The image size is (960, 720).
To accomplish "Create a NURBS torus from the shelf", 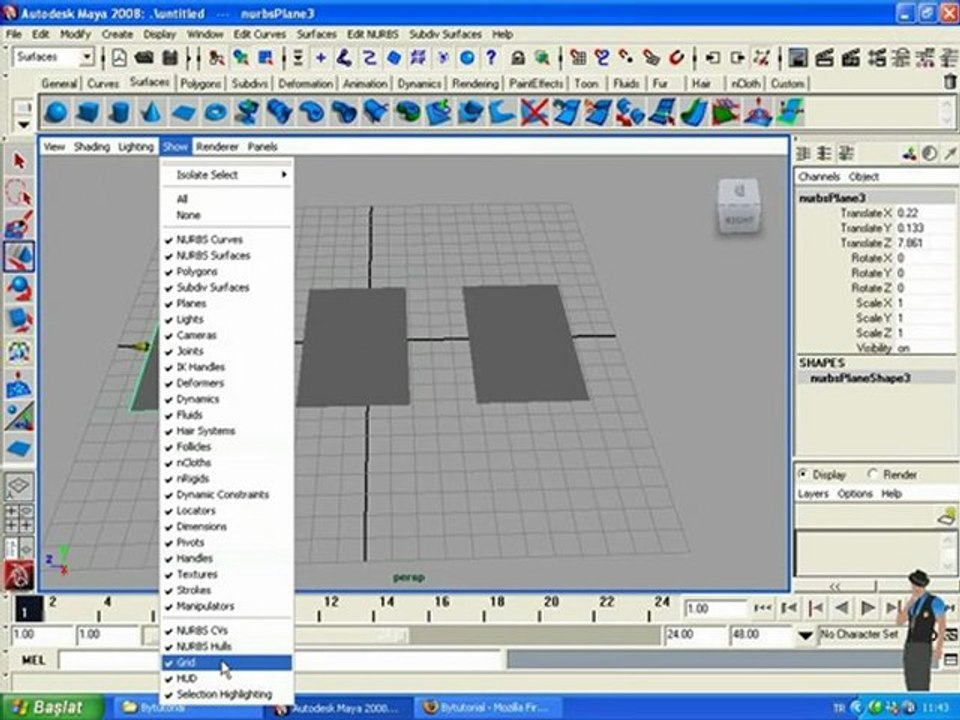I will coord(216,113).
